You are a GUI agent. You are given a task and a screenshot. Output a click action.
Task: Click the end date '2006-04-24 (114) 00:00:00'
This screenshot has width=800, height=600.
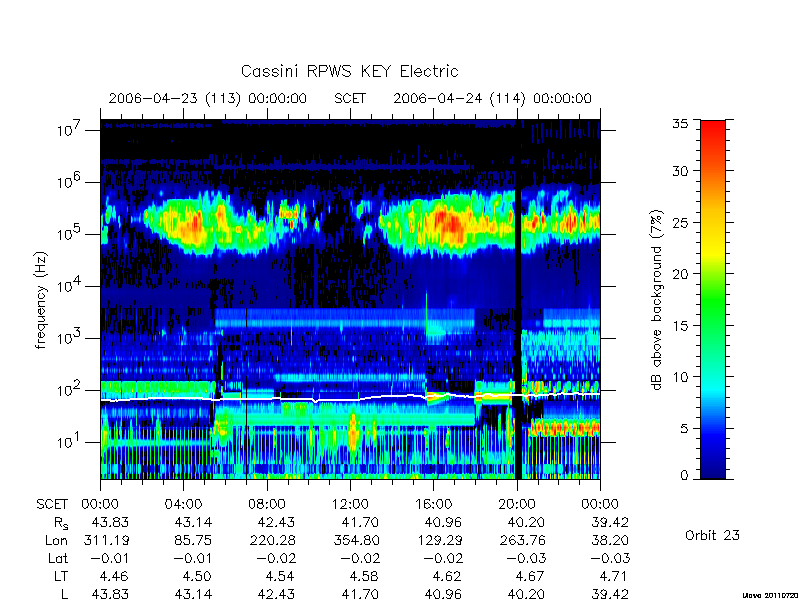coord(492,98)
